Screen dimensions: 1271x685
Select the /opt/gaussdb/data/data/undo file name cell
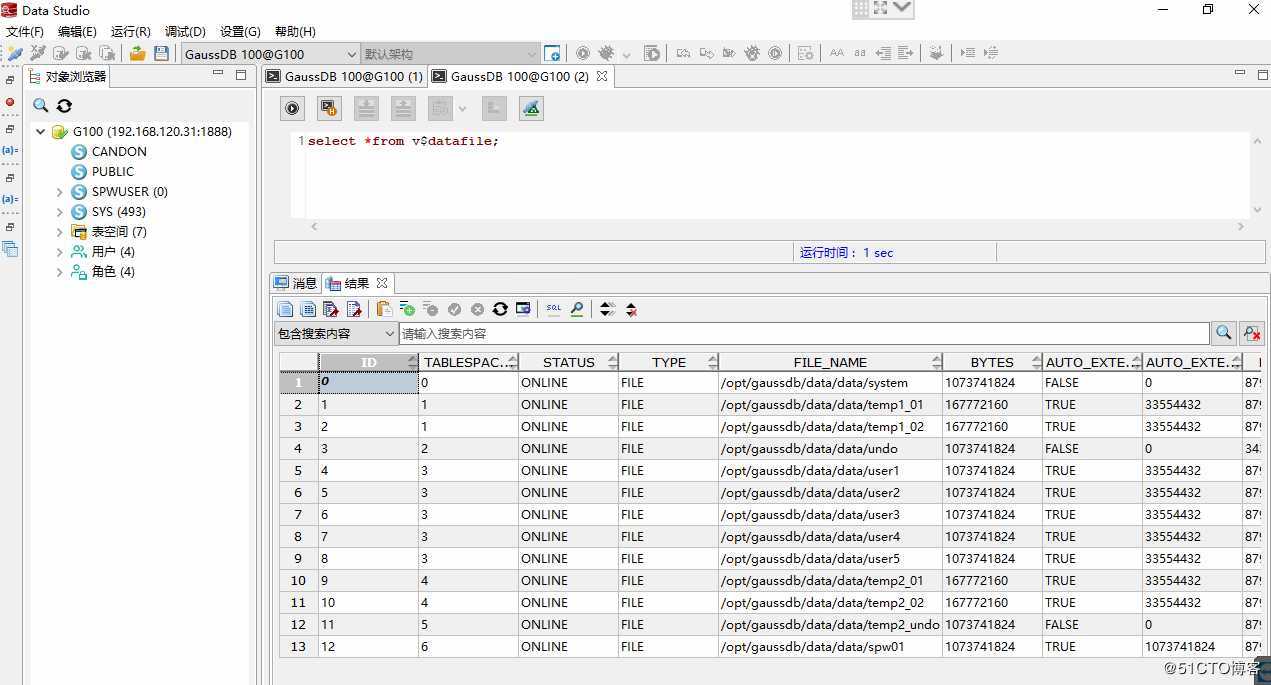tap(830, 449)
